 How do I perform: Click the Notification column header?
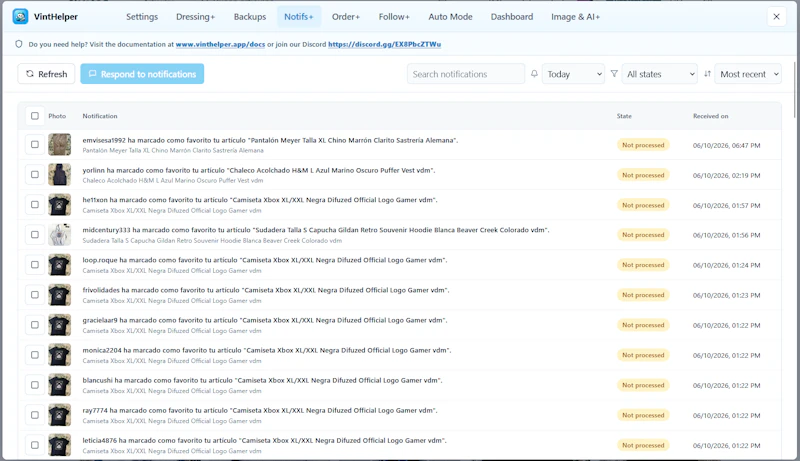[100, 116]
